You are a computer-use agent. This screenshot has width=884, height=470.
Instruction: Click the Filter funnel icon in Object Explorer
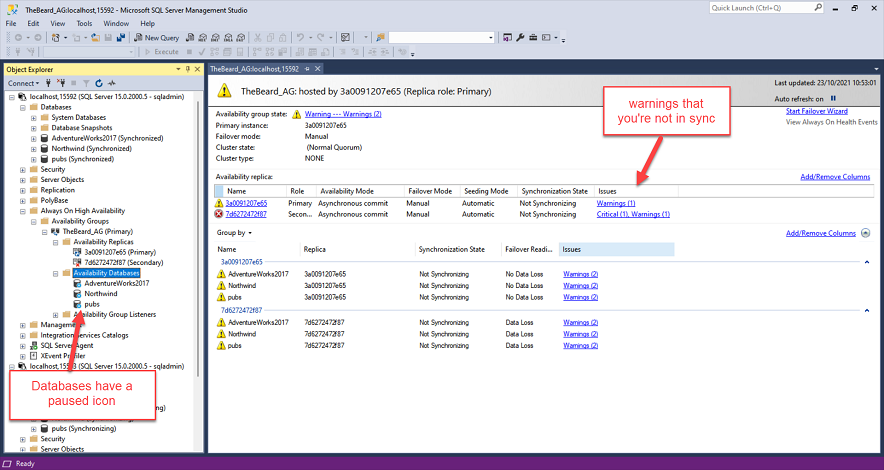click(x=86, y=83)
